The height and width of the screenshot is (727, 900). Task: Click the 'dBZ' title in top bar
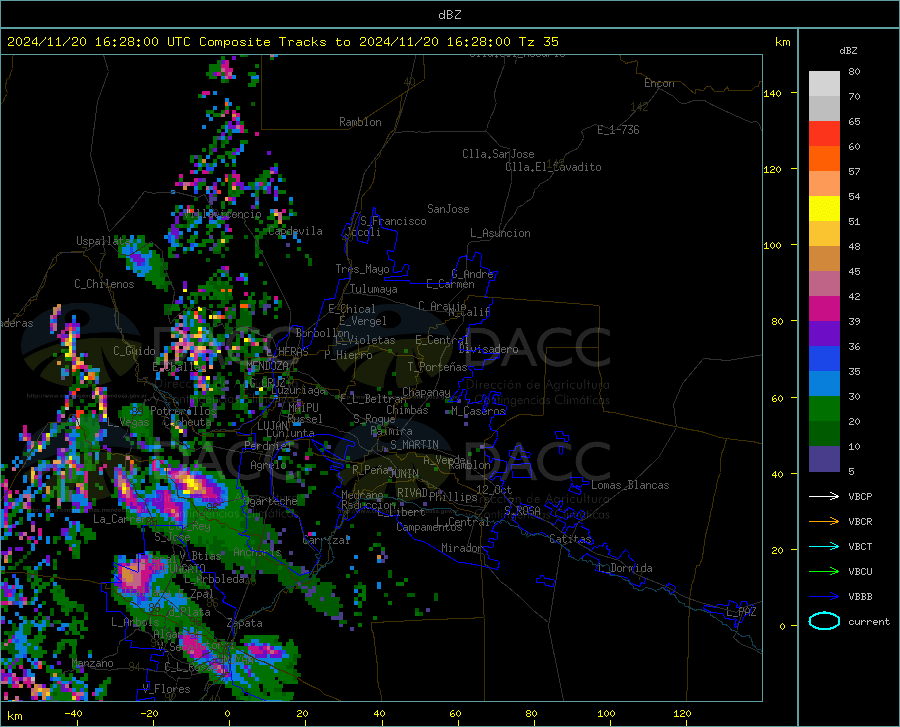click(x=449, y=15)
